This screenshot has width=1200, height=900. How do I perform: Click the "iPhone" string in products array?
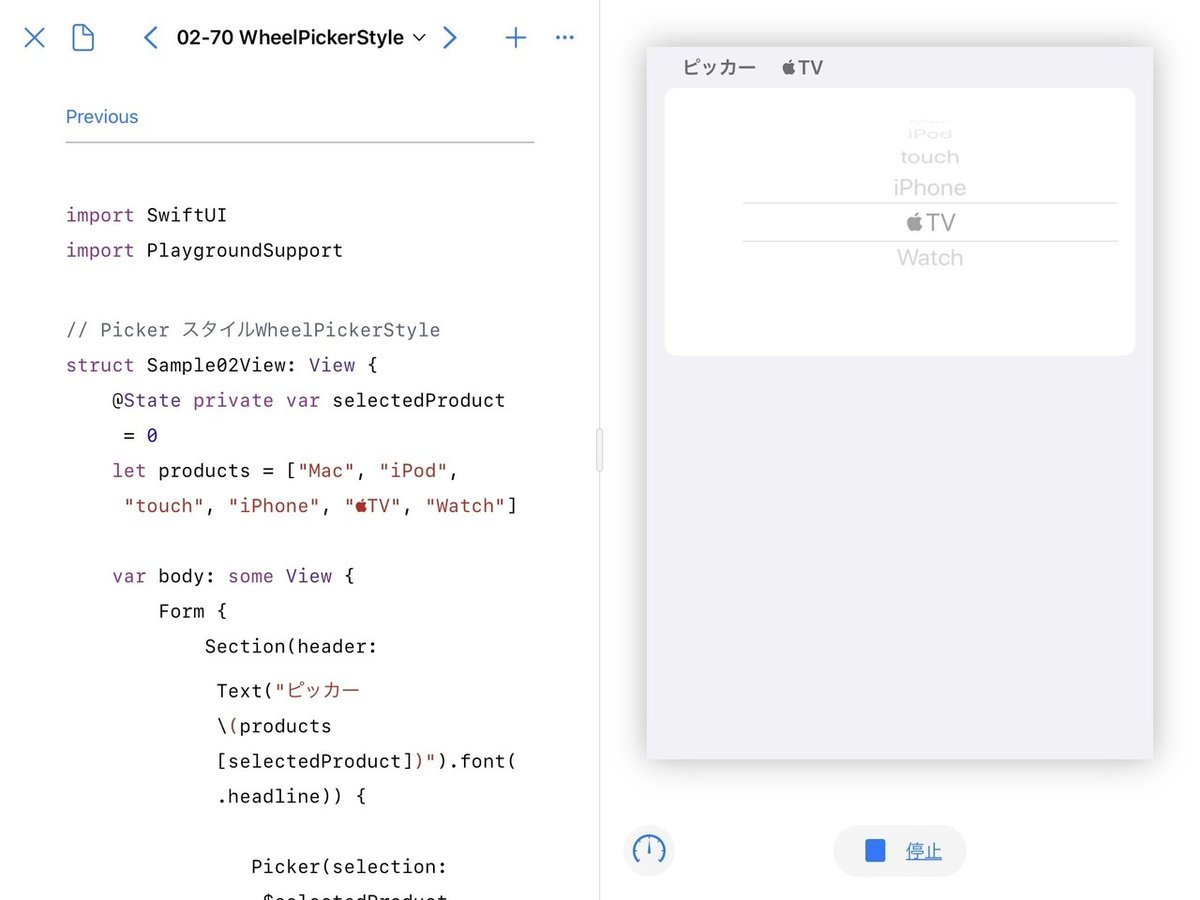click(274, 506)
